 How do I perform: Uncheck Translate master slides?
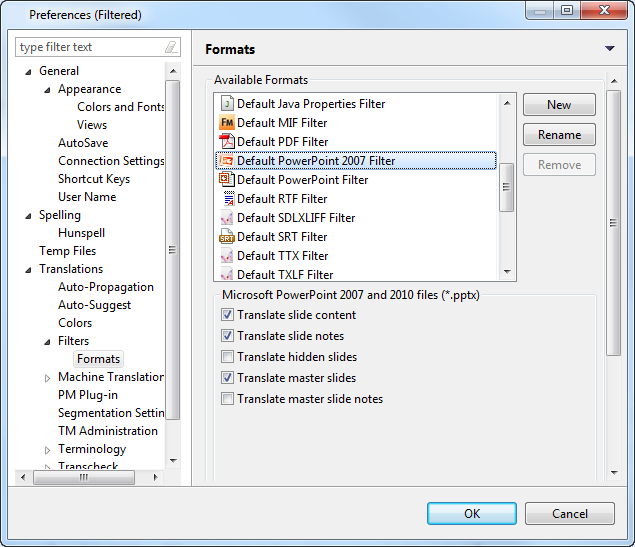click(227, 378)
